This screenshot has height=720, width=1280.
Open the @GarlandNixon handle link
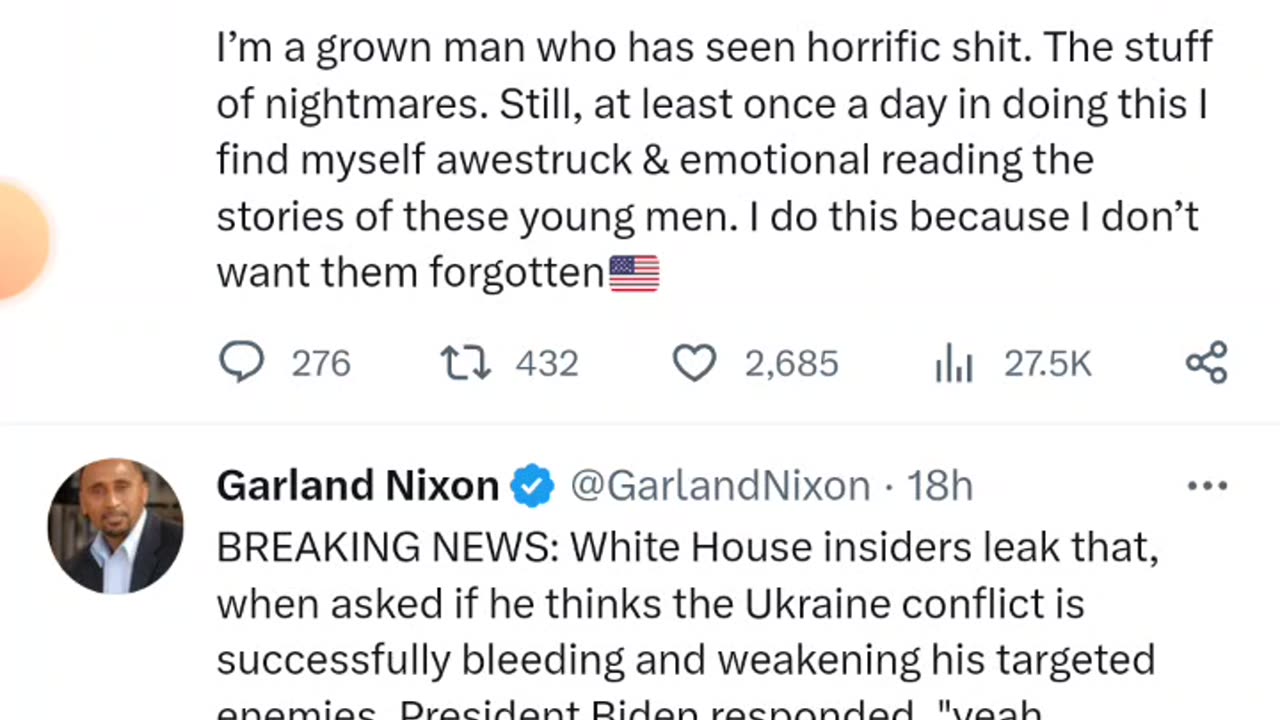click(x=720, y=486)
